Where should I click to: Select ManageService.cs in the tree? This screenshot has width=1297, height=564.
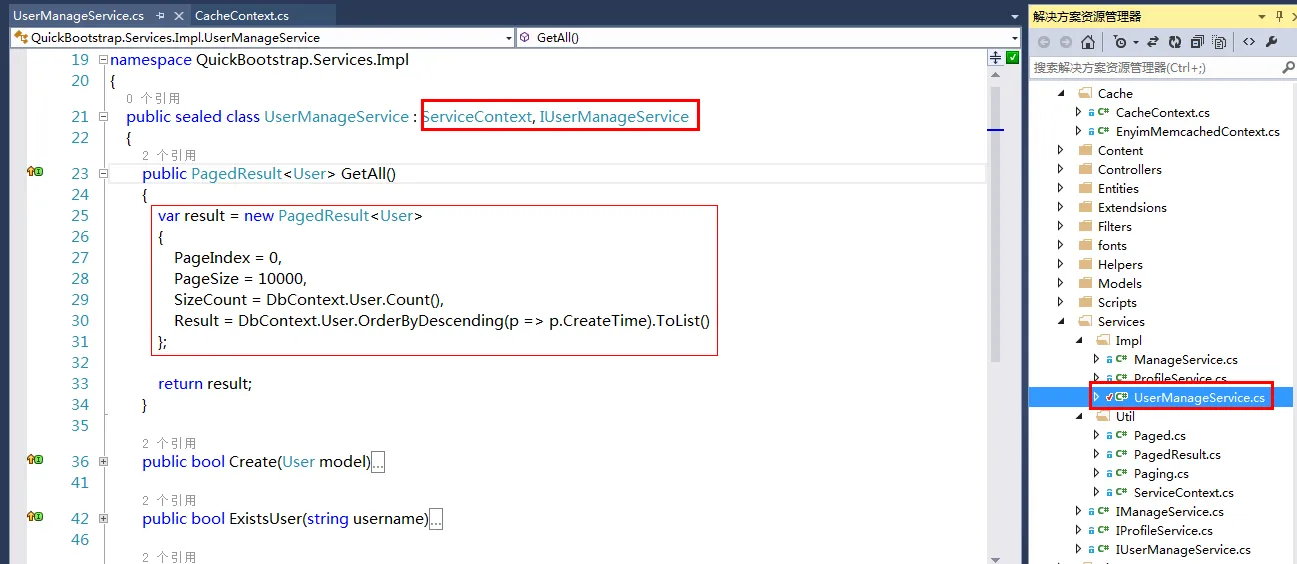(x=1185, y=359)
